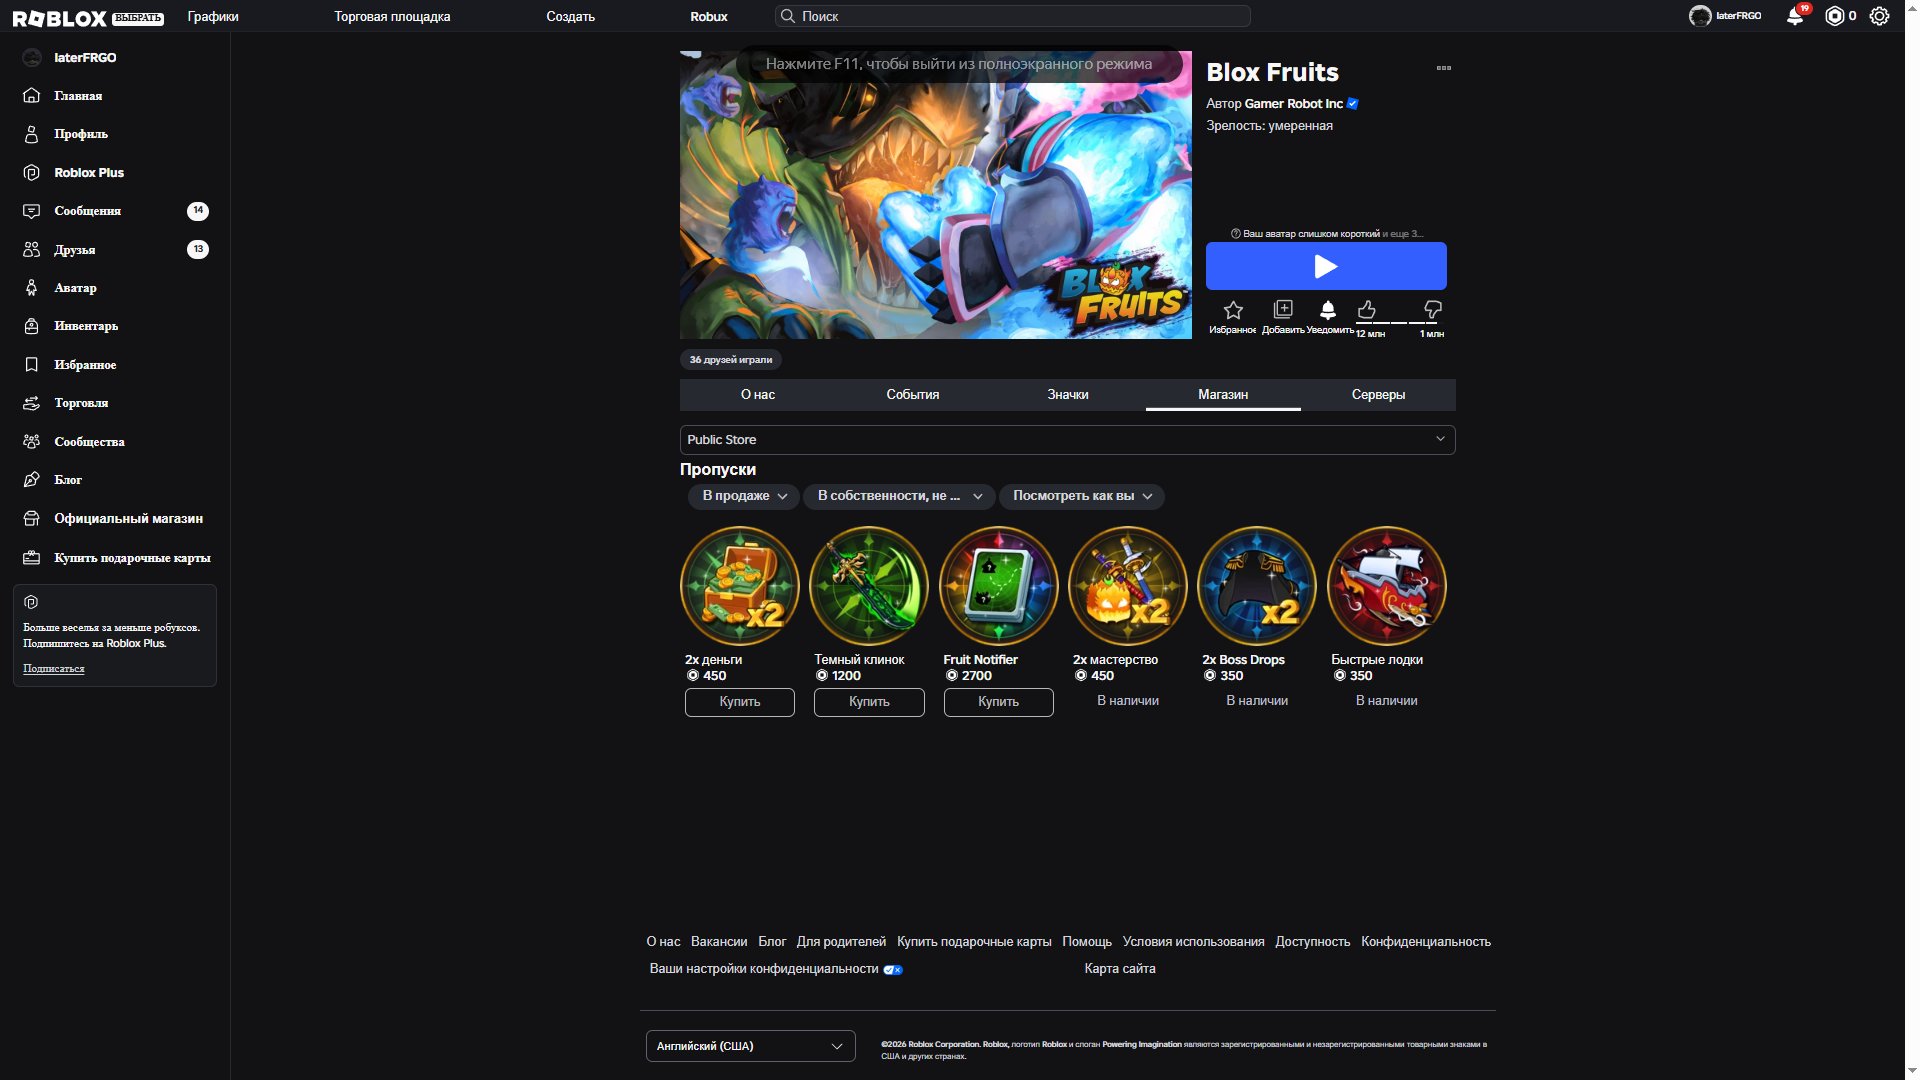Open the gift cards sidebar icon

(x=32, y=558)
